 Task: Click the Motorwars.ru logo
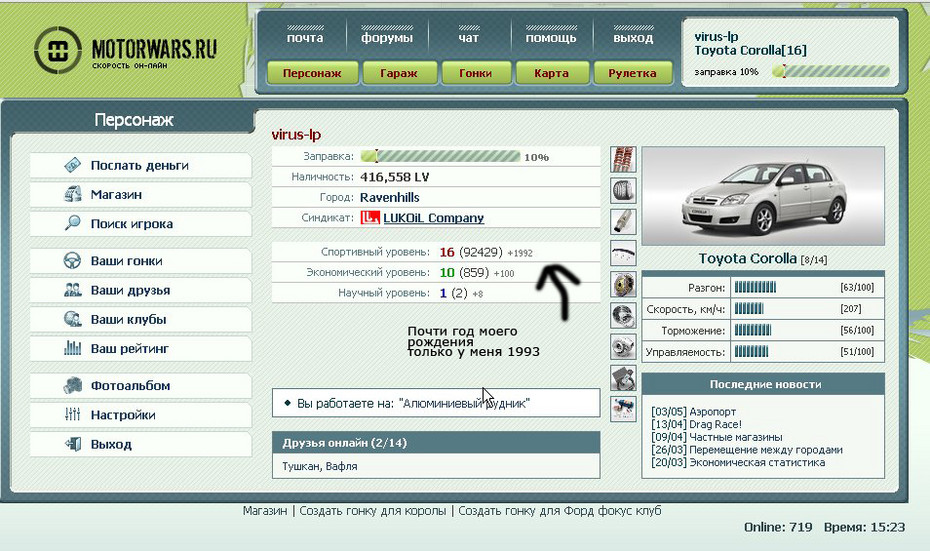point(126,50)
